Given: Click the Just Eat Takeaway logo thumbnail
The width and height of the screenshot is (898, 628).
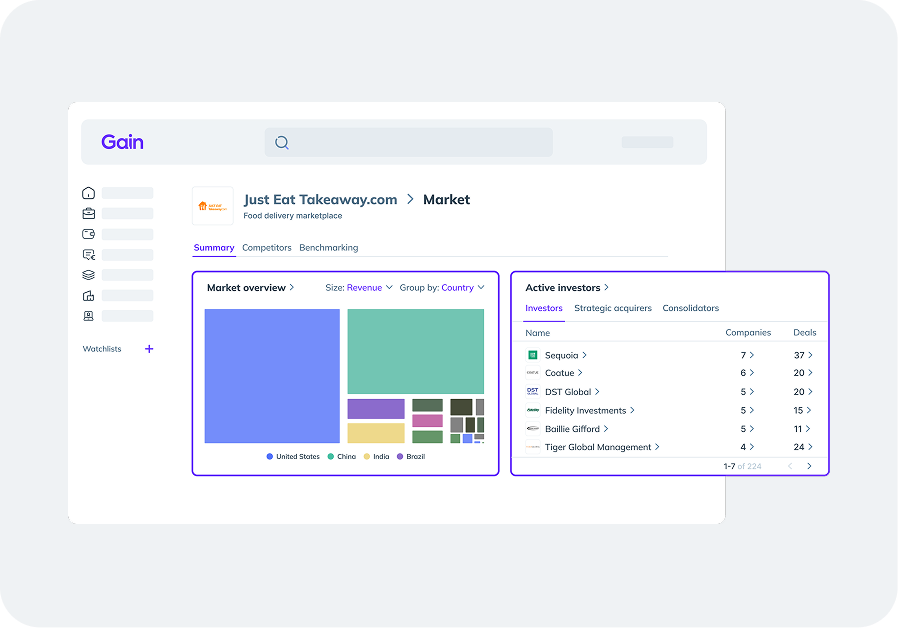Looking at the screenshot, I should pos(212,206).
